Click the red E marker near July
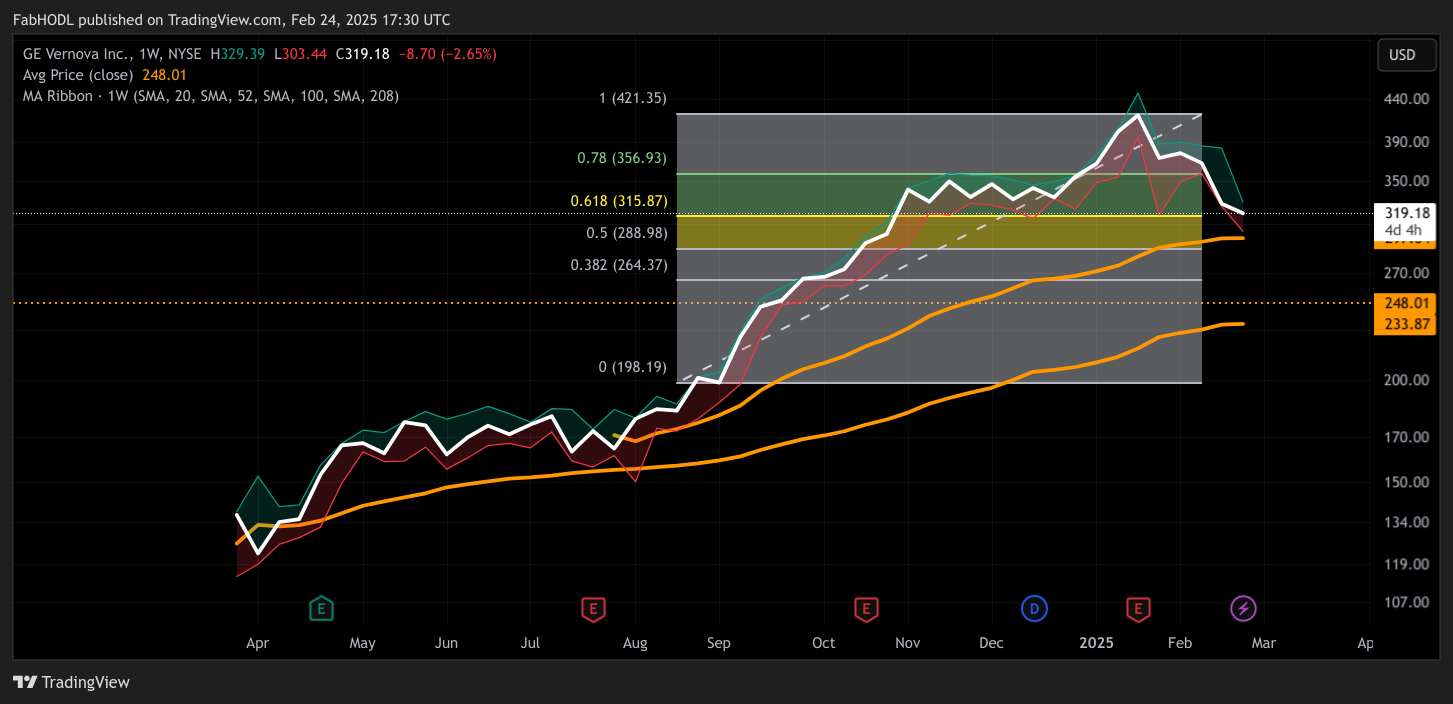The width and height of the screenshot is (1453, 704). (x=593, y=607)
